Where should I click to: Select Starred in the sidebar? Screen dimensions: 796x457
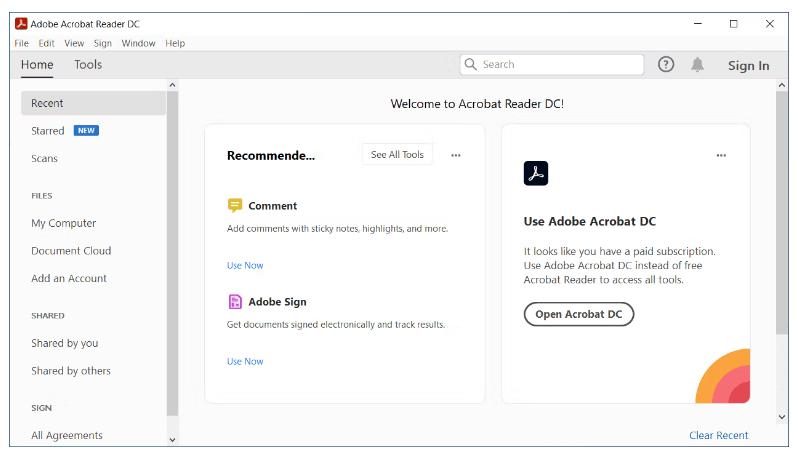48,130
